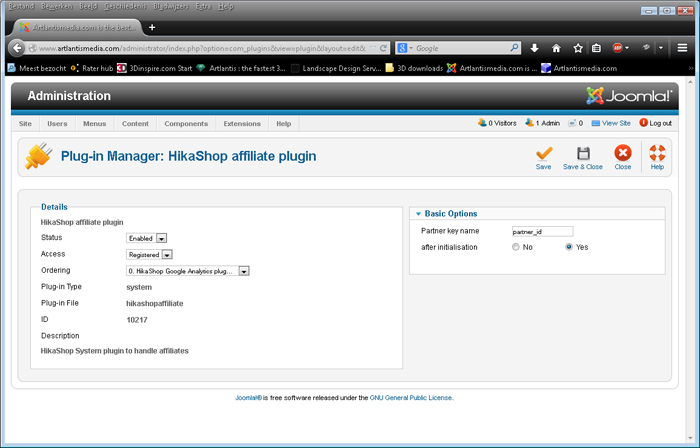The width and height of the screenshot is (700, 448).
Task: Click the Adblock Plus icon
Action: click(x=617, y=48)
